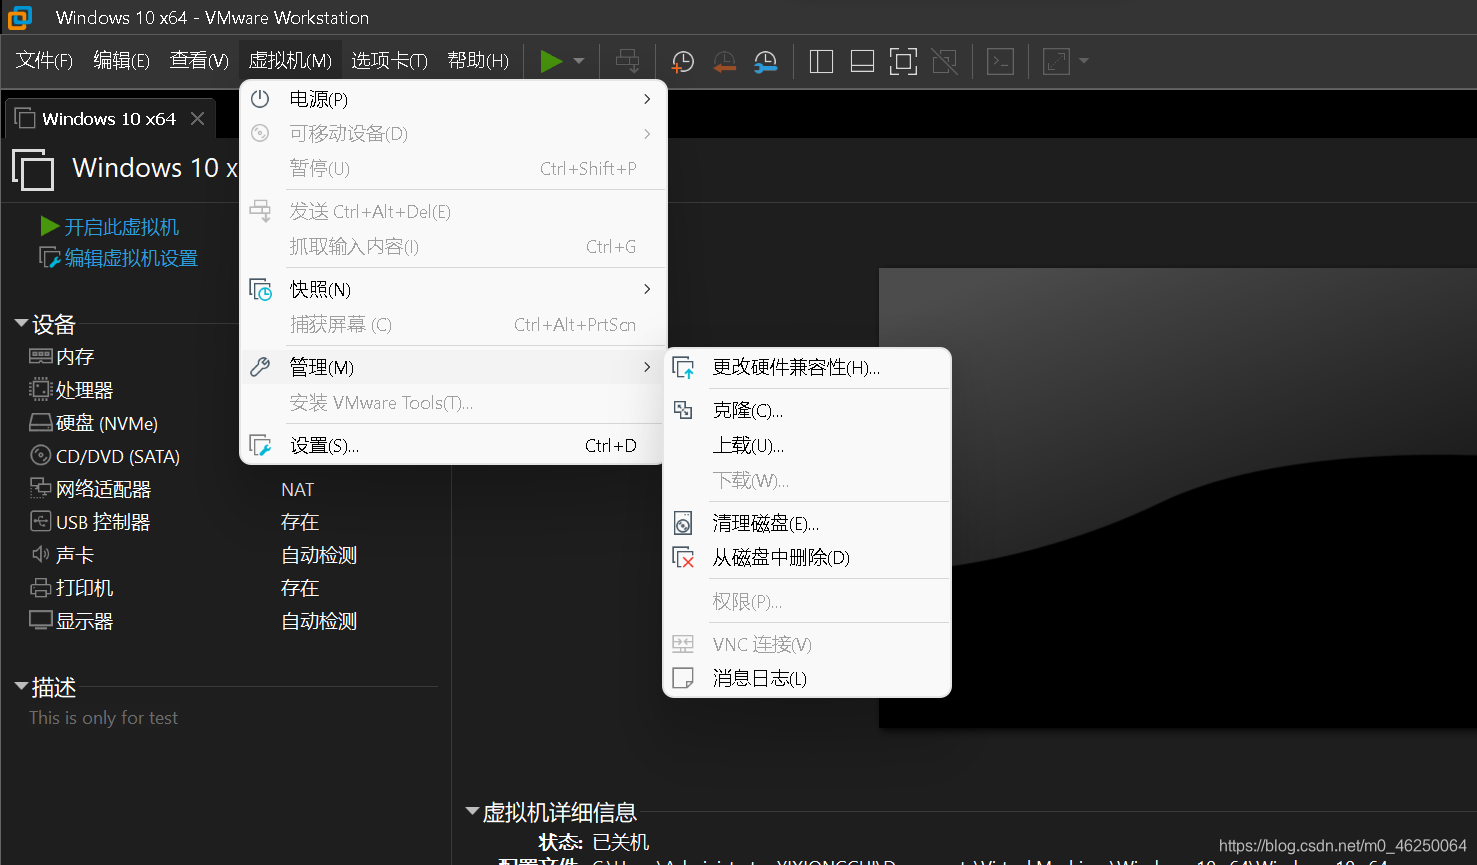
Task: Open the 帮助(H) menu
Action: click(x=478, y=60)
